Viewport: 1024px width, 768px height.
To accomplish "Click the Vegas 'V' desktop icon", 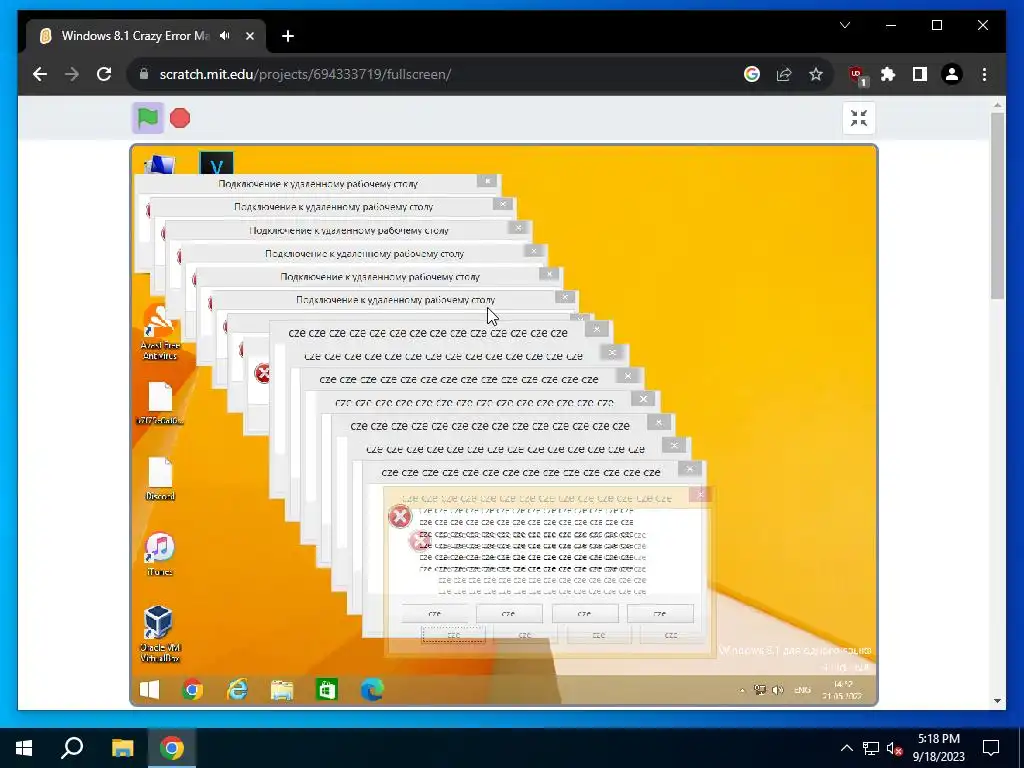I will pyautogui.click(x=216, y=163).
